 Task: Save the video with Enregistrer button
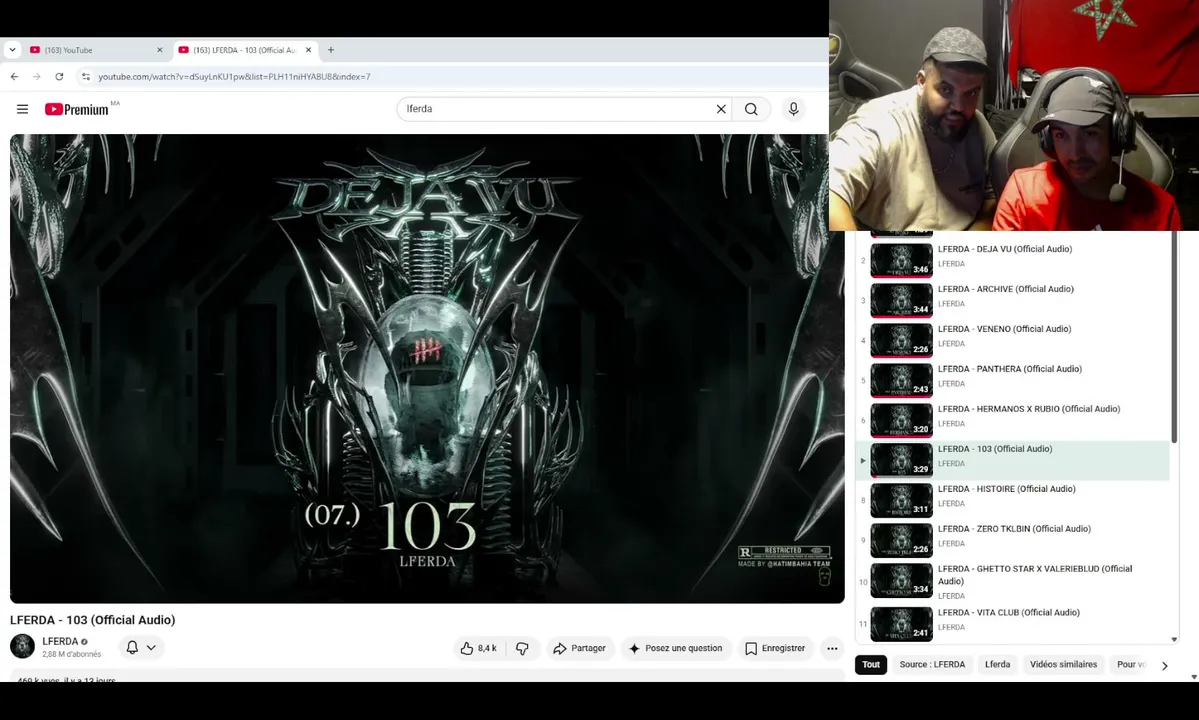[x=775, y=648]
